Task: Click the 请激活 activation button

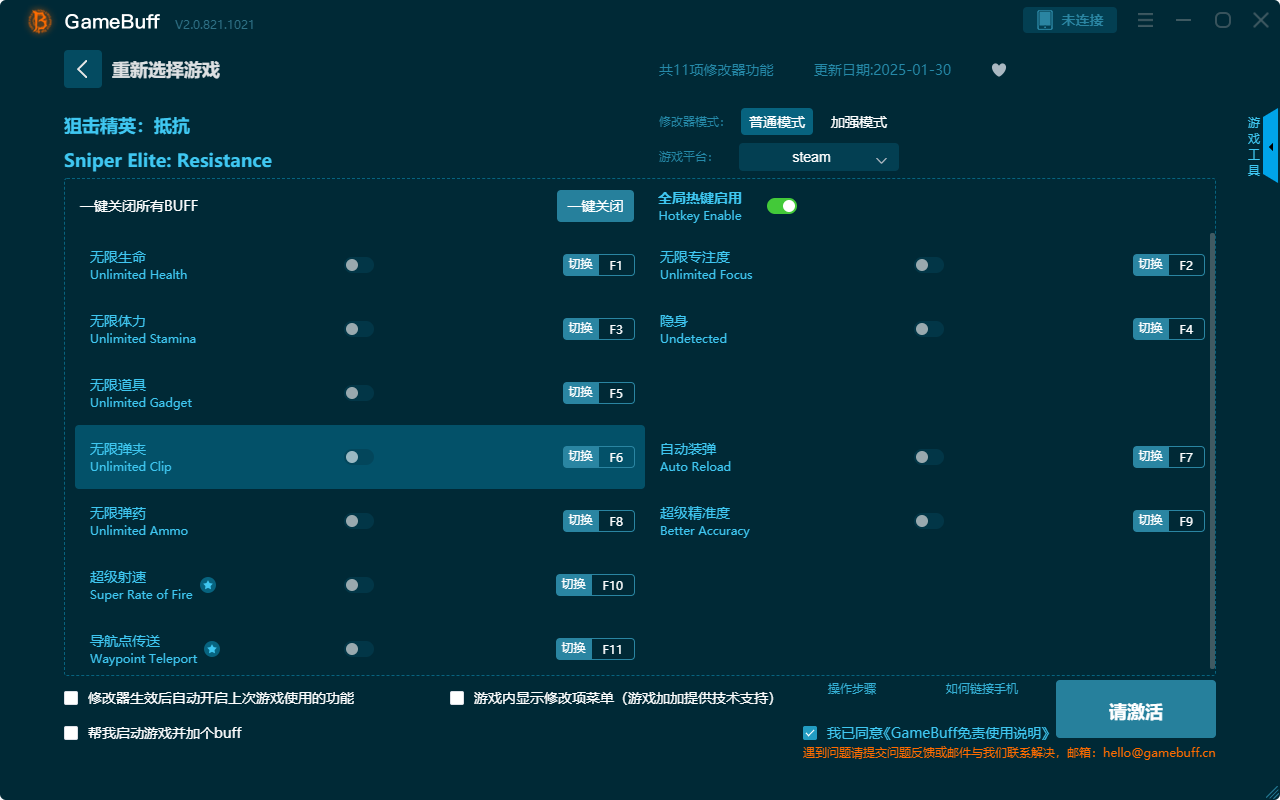Action: click(1135, 709)
